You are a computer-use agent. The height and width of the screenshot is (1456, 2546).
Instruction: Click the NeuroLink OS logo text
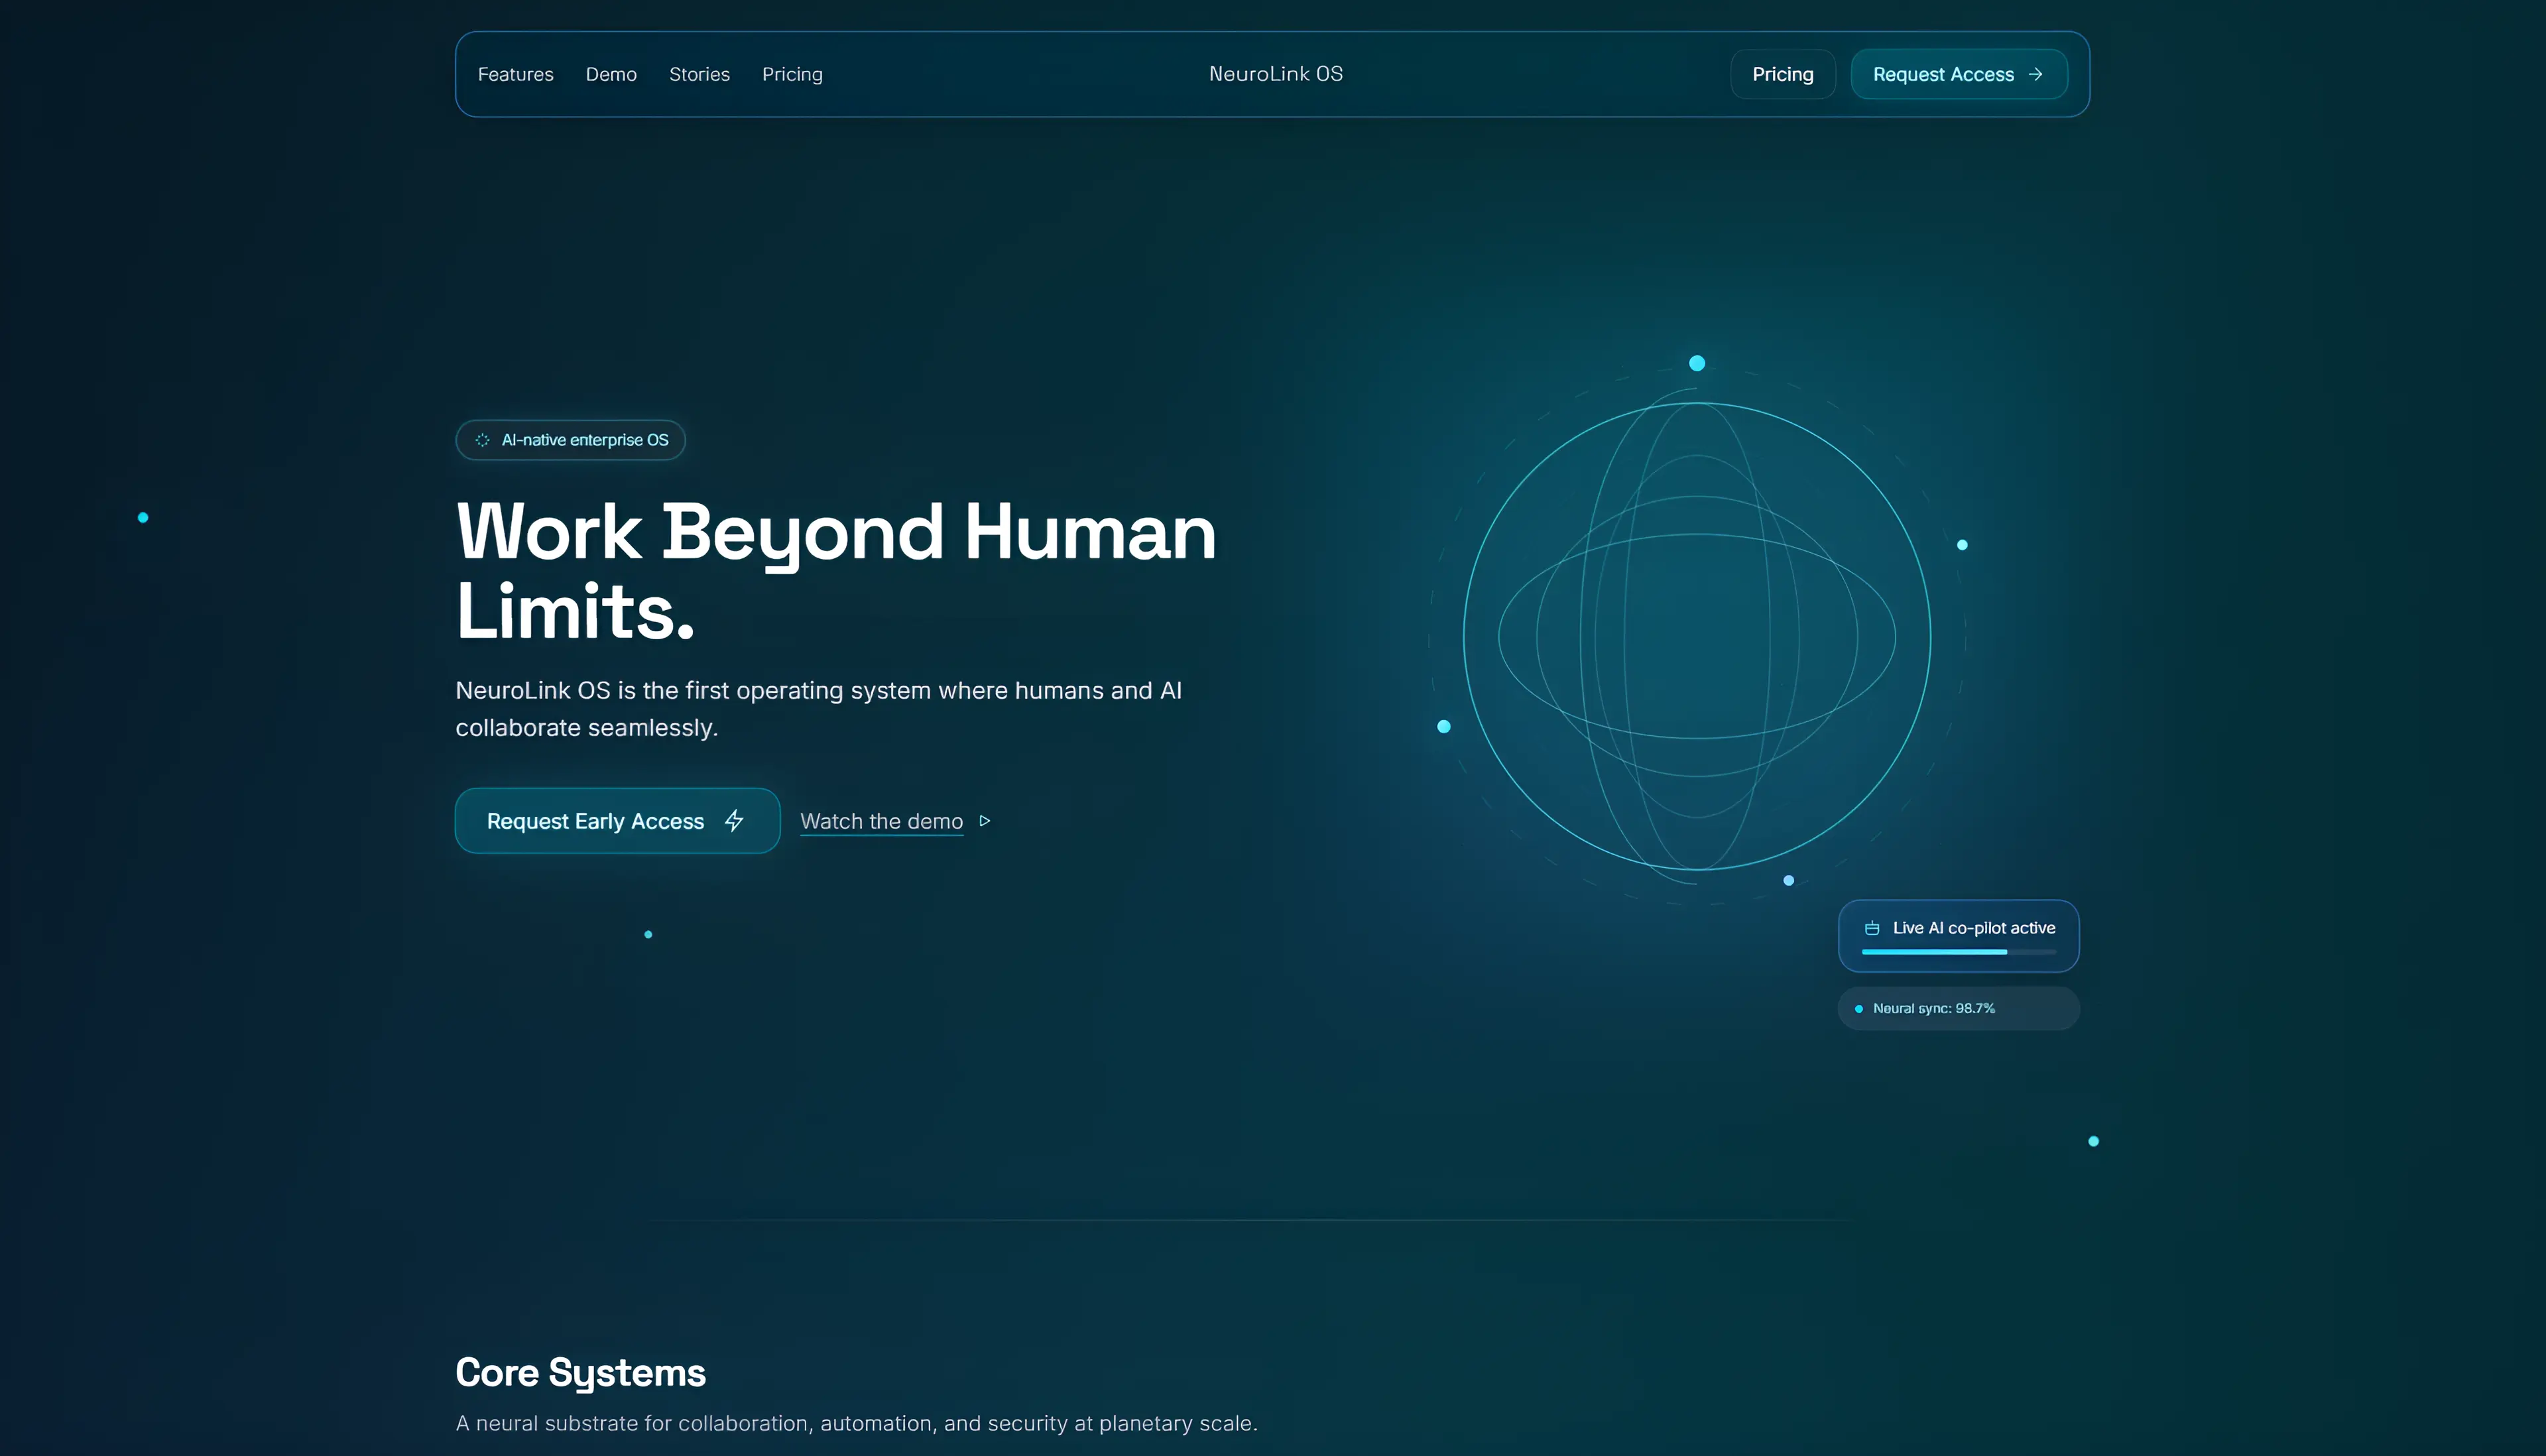(x=1275, y=74)
